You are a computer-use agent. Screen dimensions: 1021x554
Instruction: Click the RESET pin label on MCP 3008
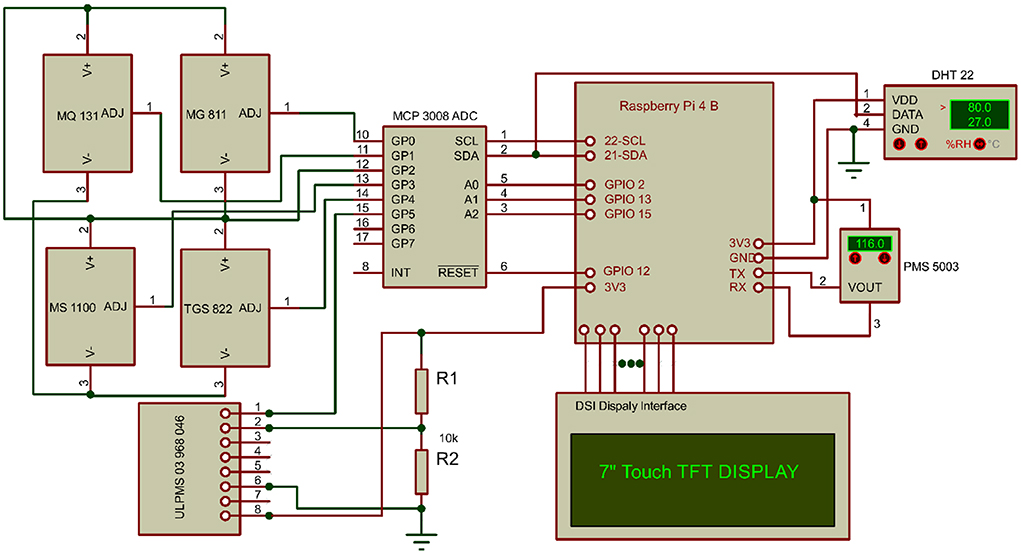coord(458,272)
